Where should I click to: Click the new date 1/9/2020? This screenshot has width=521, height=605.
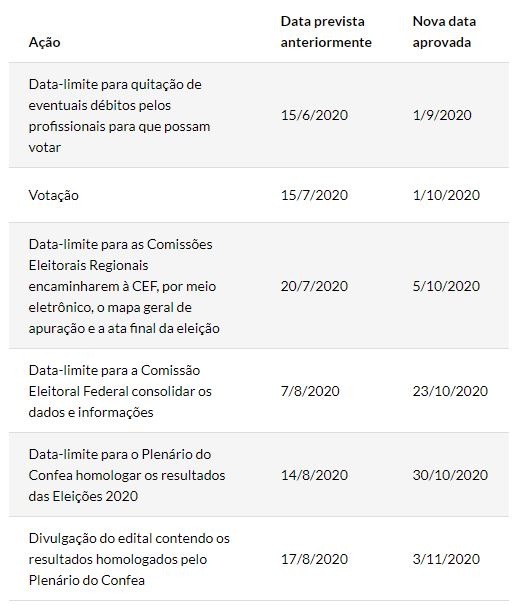click(x=442, y=115)
